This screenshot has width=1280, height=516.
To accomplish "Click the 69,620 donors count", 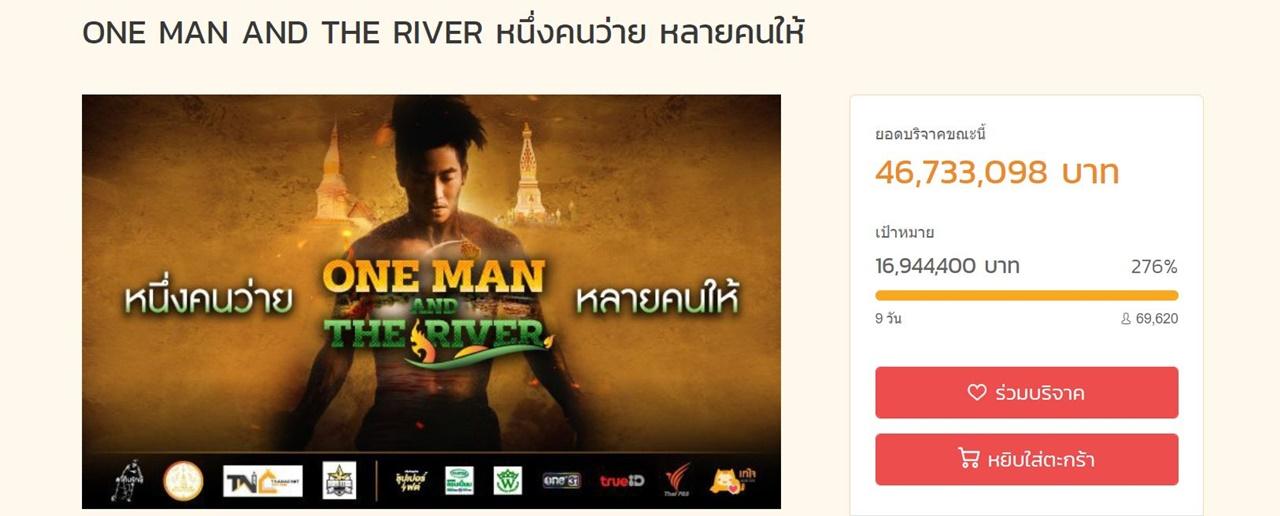I will (1157, 319).
